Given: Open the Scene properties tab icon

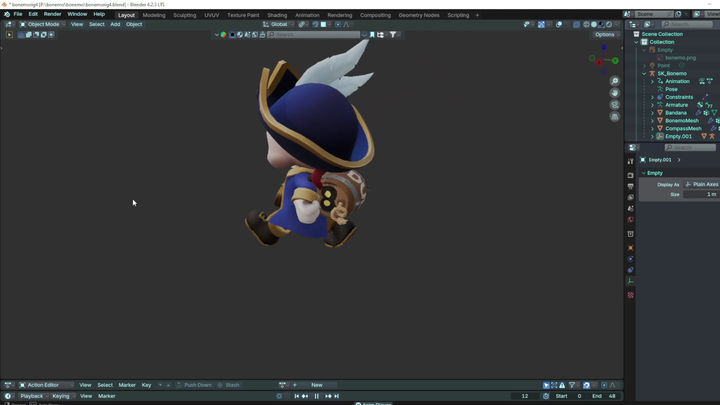Looking at the screenshot, I should point(630,208).
